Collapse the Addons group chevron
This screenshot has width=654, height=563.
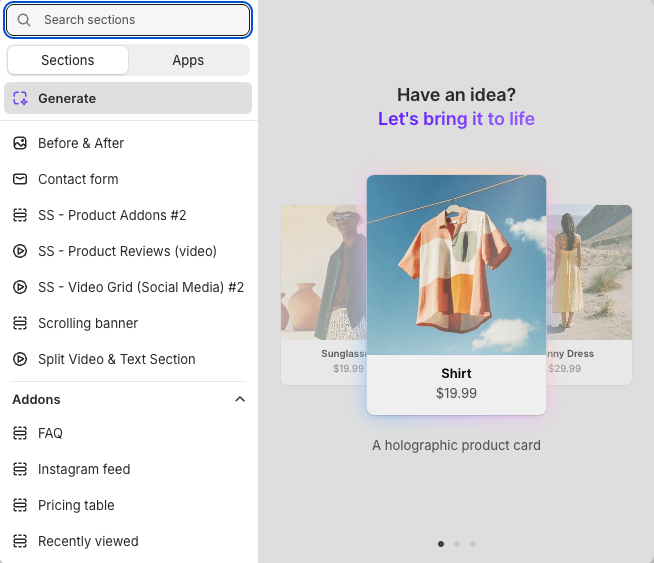point(240,399)
